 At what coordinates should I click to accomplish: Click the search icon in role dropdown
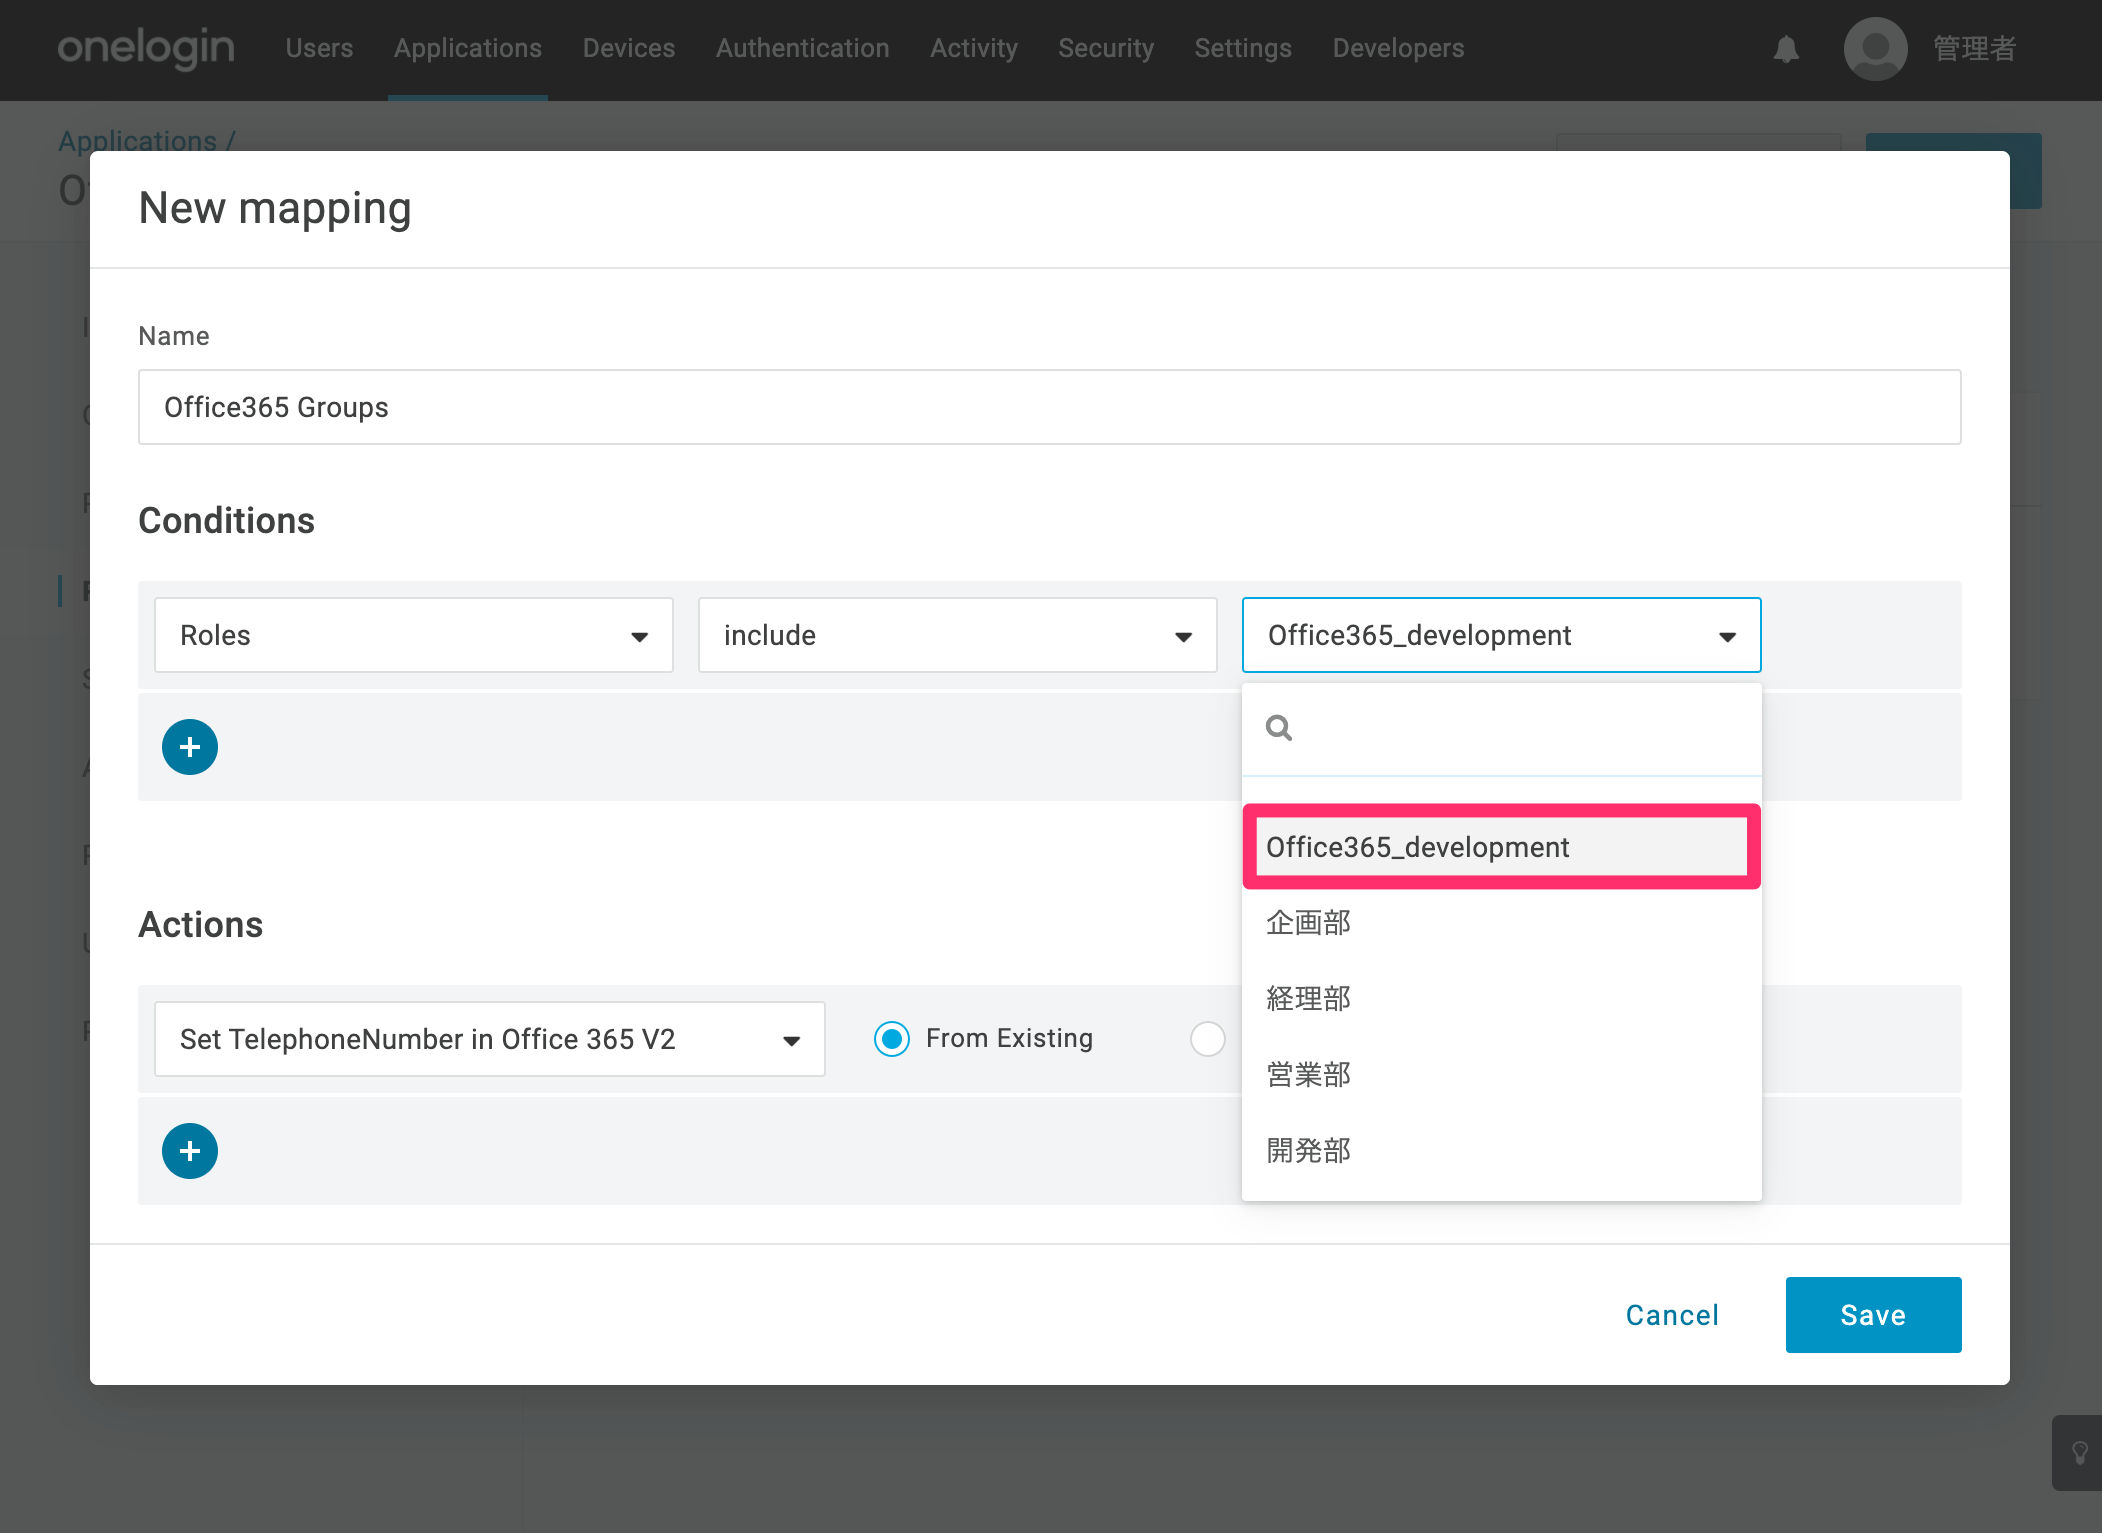[1279, 728]
